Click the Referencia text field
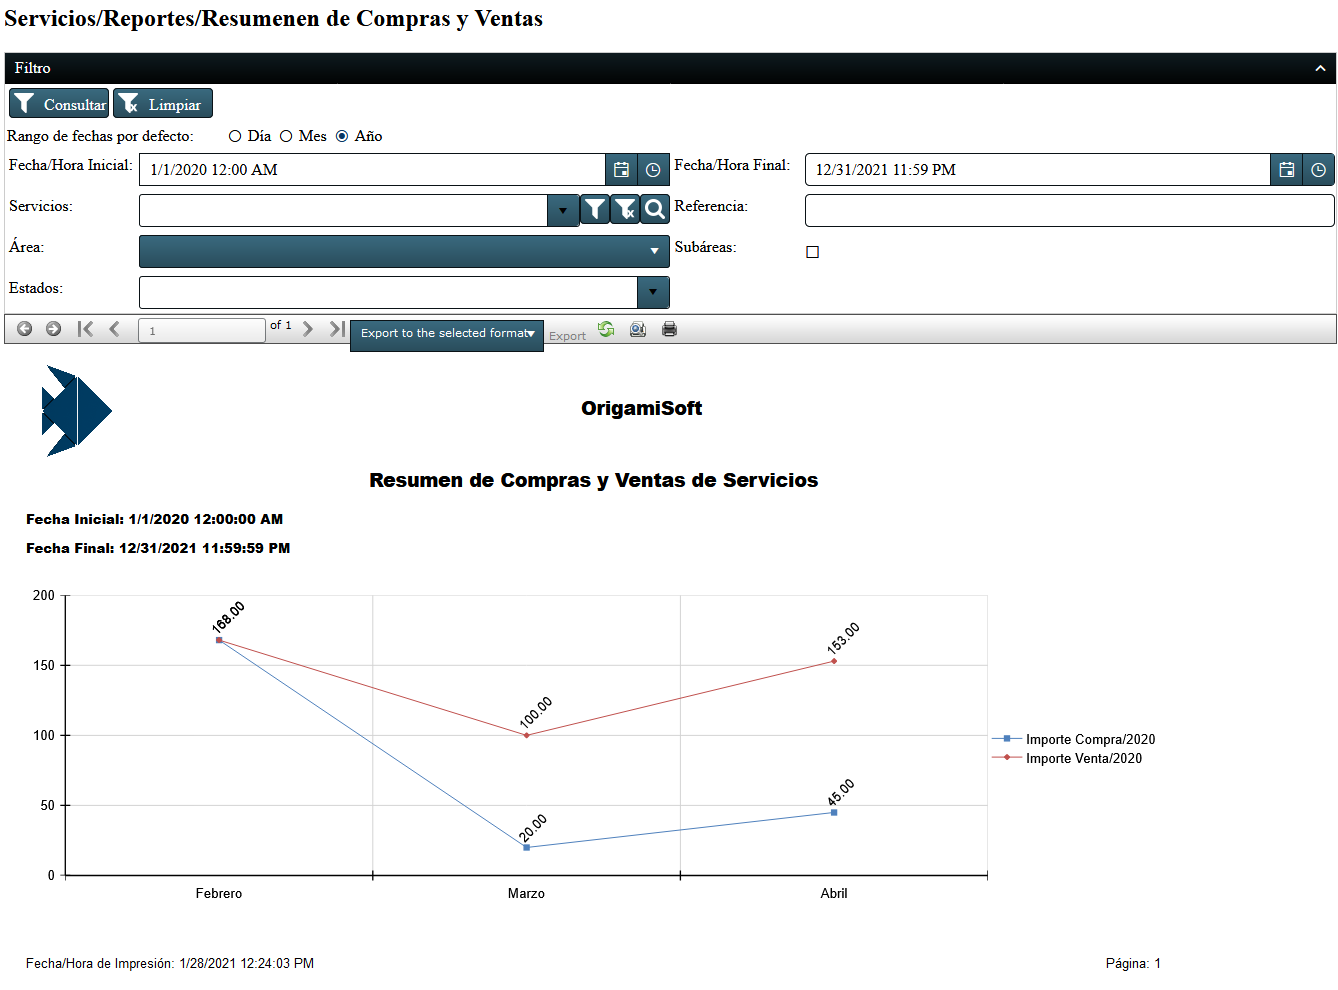Image resolution: width=1338 pixels, height=990 pixels. (x=1070, y=210)
